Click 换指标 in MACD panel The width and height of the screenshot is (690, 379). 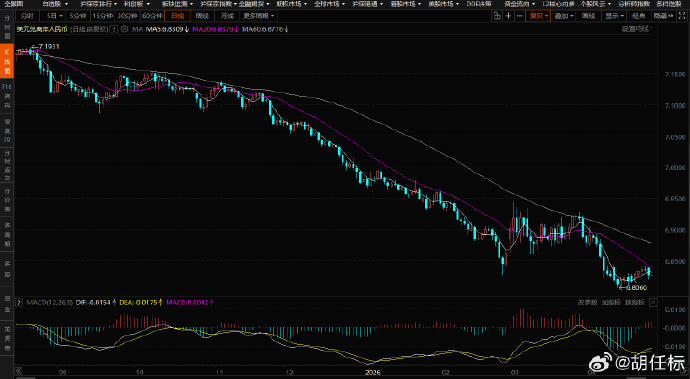(635, 302)
